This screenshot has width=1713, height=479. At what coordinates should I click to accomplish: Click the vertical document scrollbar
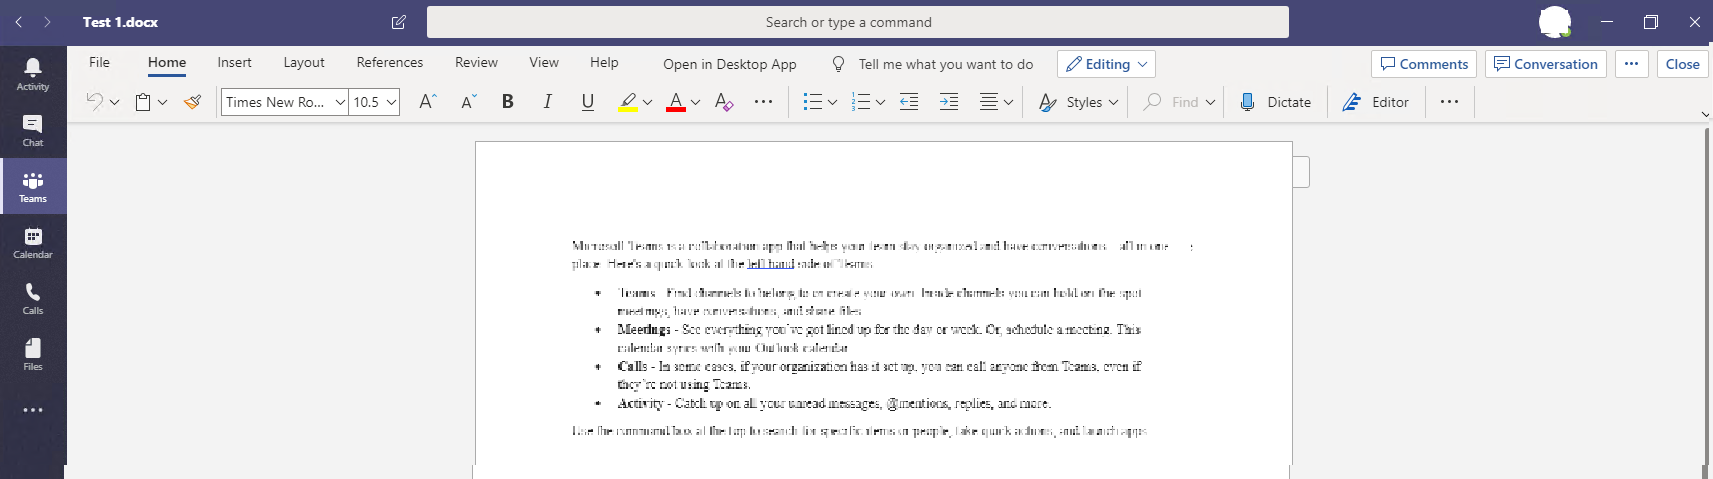click(1706, 298)
